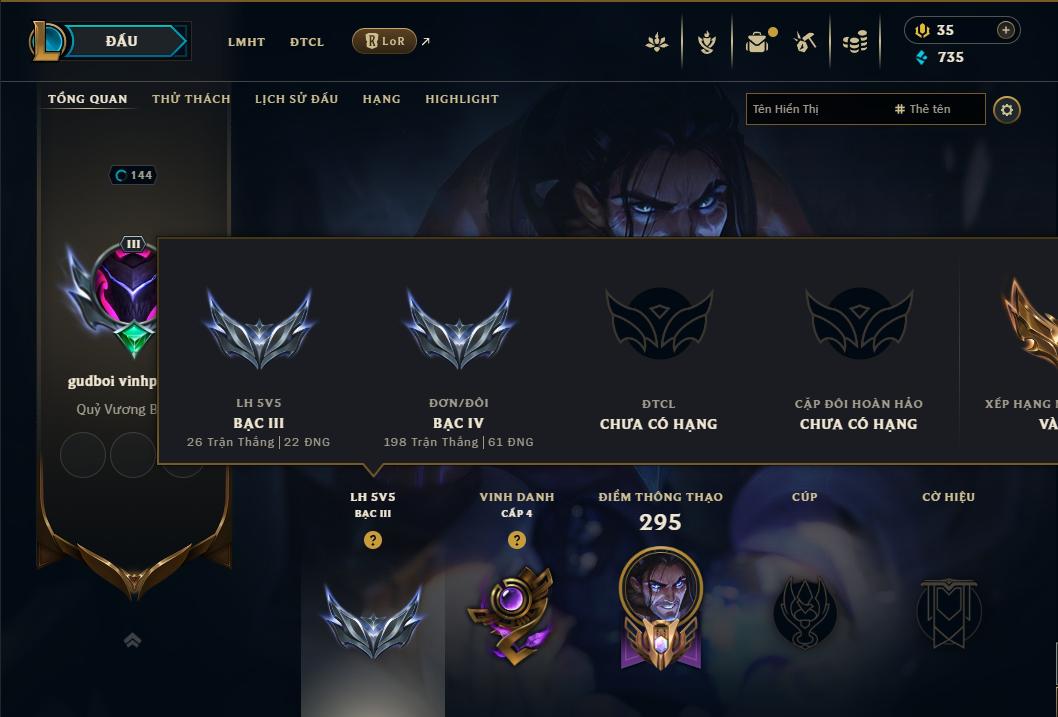Add RP with the plus button
1058x717 pixels.
[1005, 30]
